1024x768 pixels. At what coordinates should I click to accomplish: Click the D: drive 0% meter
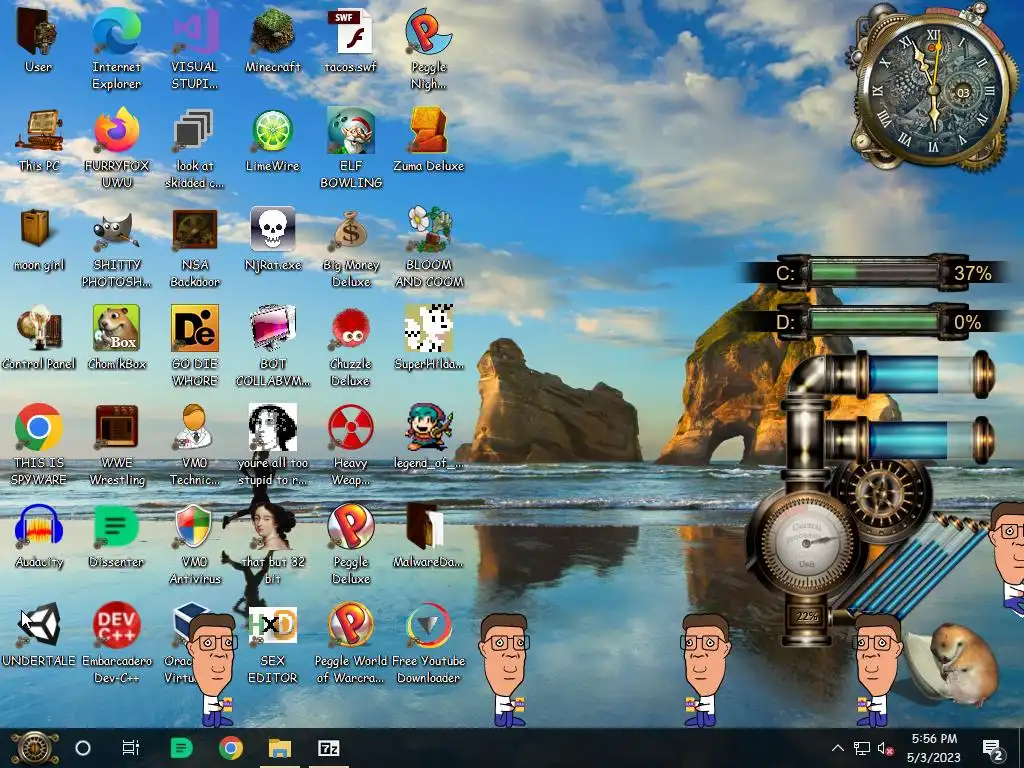click(874, 322)
